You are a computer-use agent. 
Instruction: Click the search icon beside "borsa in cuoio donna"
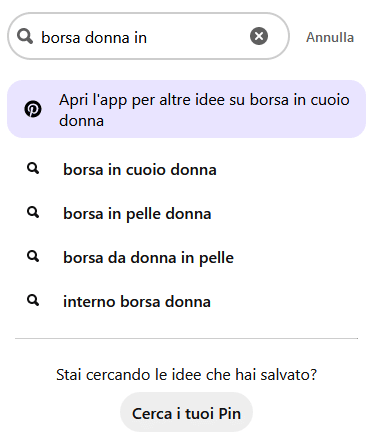tap(33, 169)
